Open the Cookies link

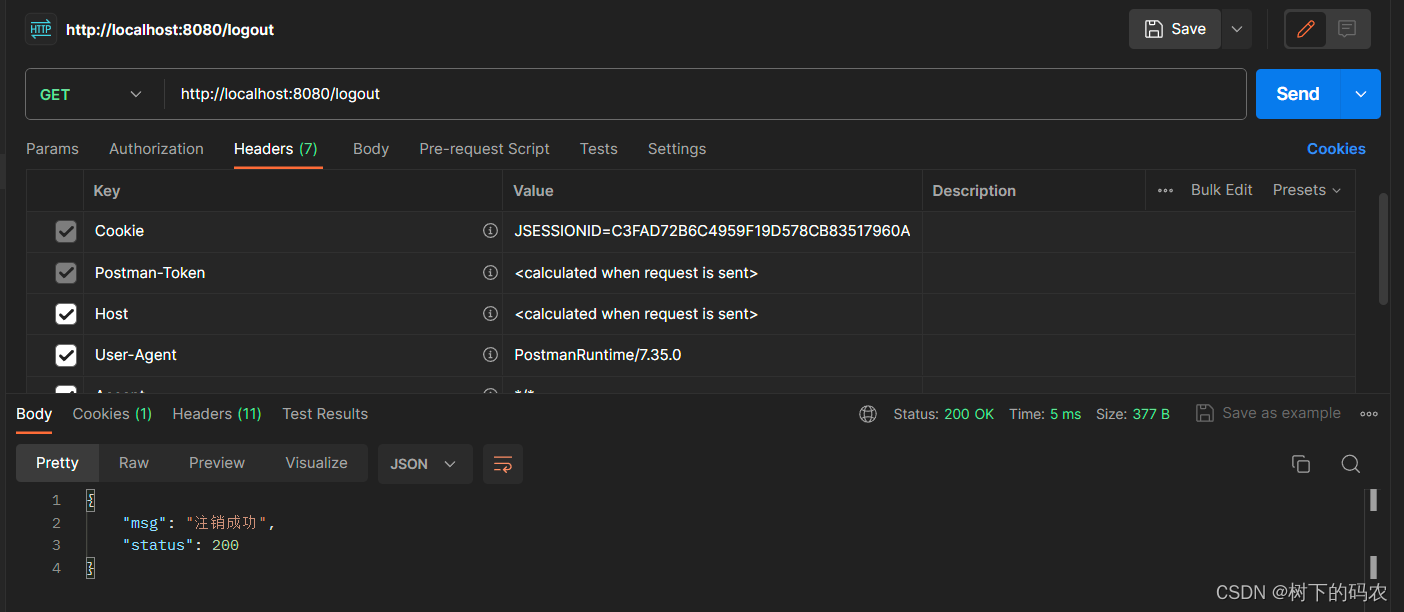pos(1336,149)
